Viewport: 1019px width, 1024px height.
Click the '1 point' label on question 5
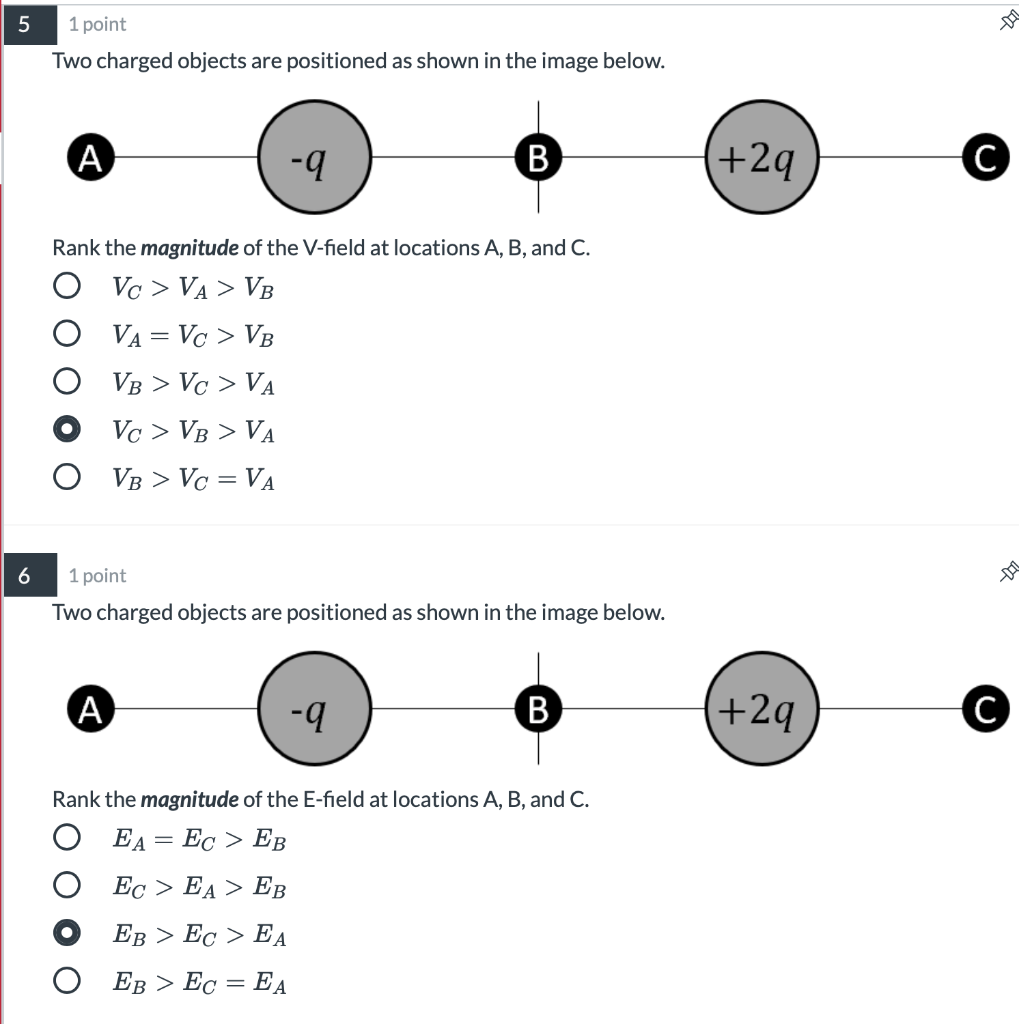point(96,24)
